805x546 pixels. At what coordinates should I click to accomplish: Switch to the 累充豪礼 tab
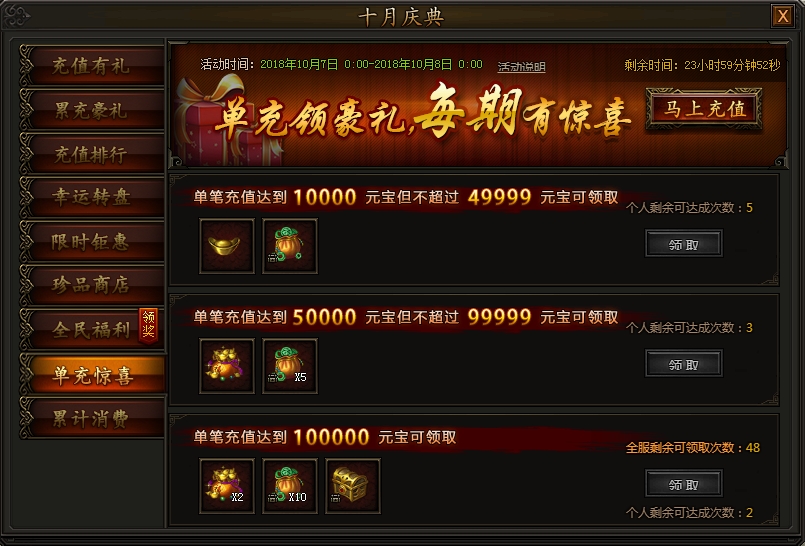tap(92, 110)
